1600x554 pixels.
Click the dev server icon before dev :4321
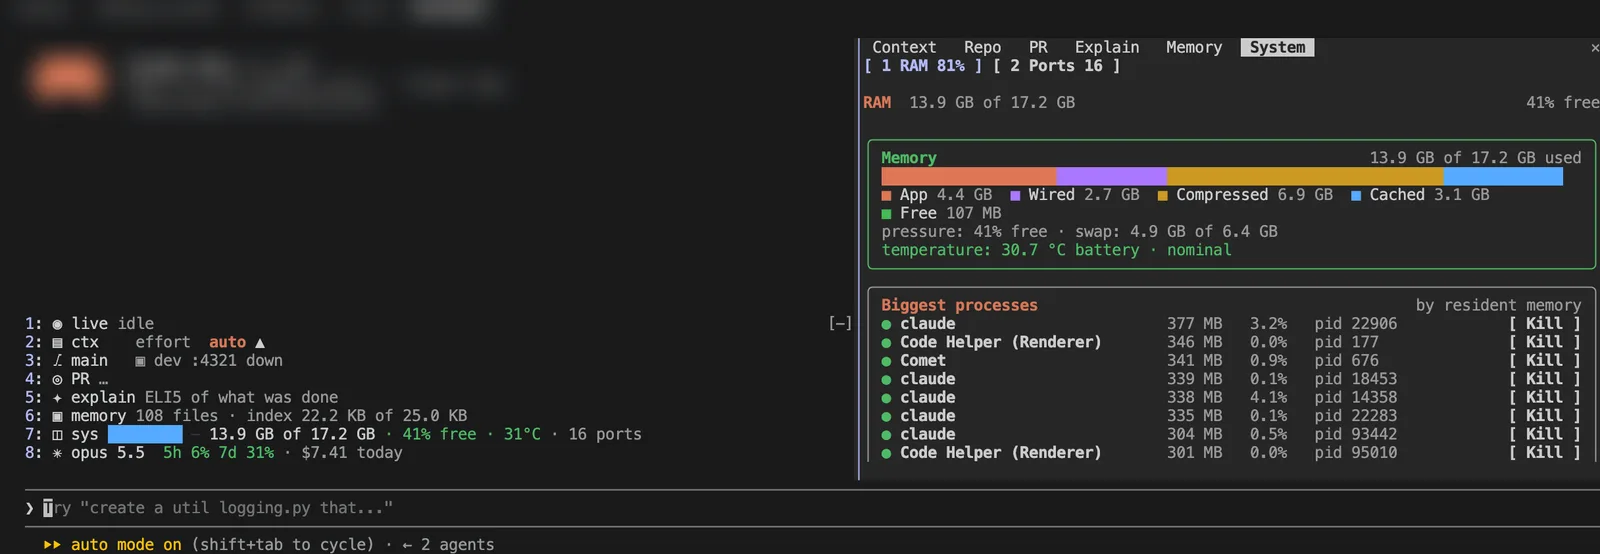tap(140, 361)
